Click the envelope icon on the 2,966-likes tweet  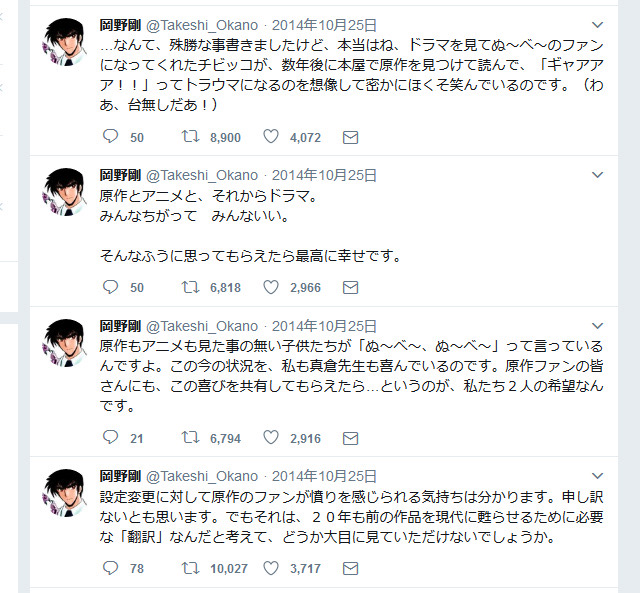pos(350,287)
